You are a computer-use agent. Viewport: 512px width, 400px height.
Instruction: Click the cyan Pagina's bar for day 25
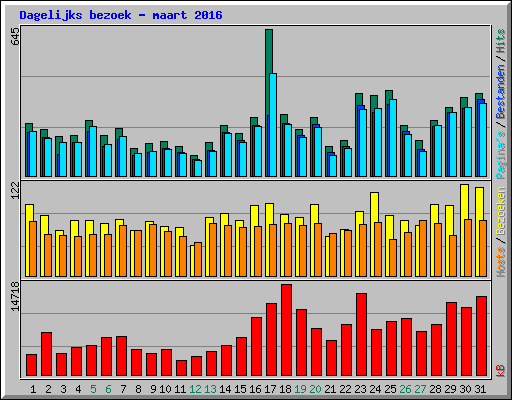pyautogui.click(x=393, y=138)
